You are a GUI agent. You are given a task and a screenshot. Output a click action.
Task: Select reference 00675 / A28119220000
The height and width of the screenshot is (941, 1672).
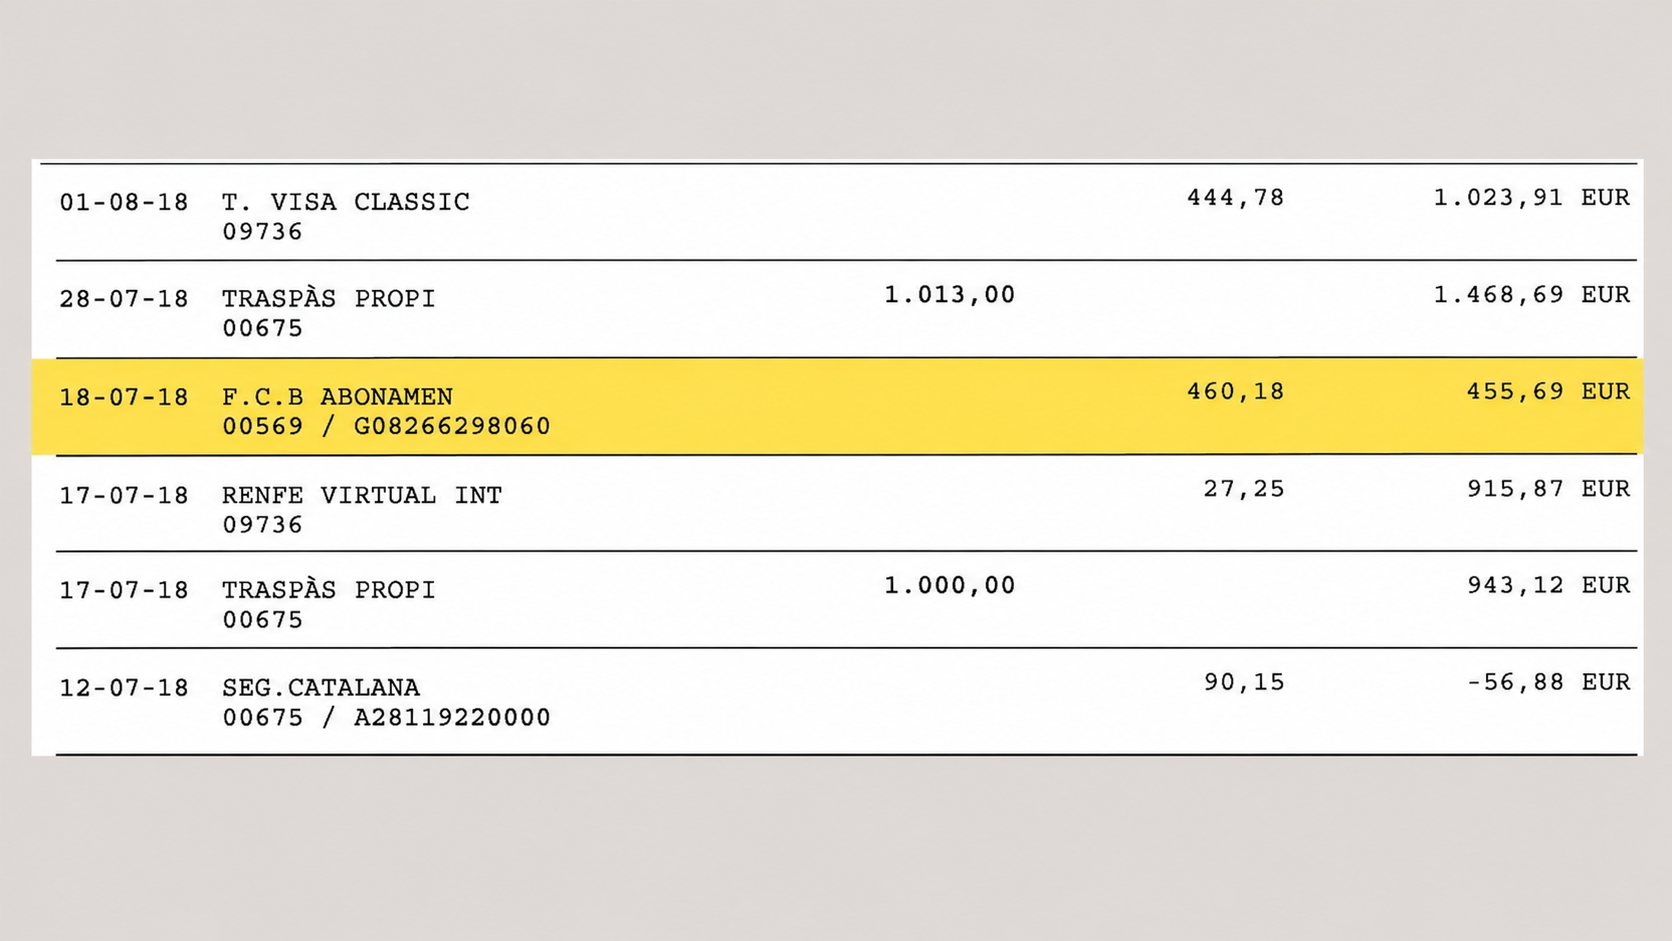(386, 718)
